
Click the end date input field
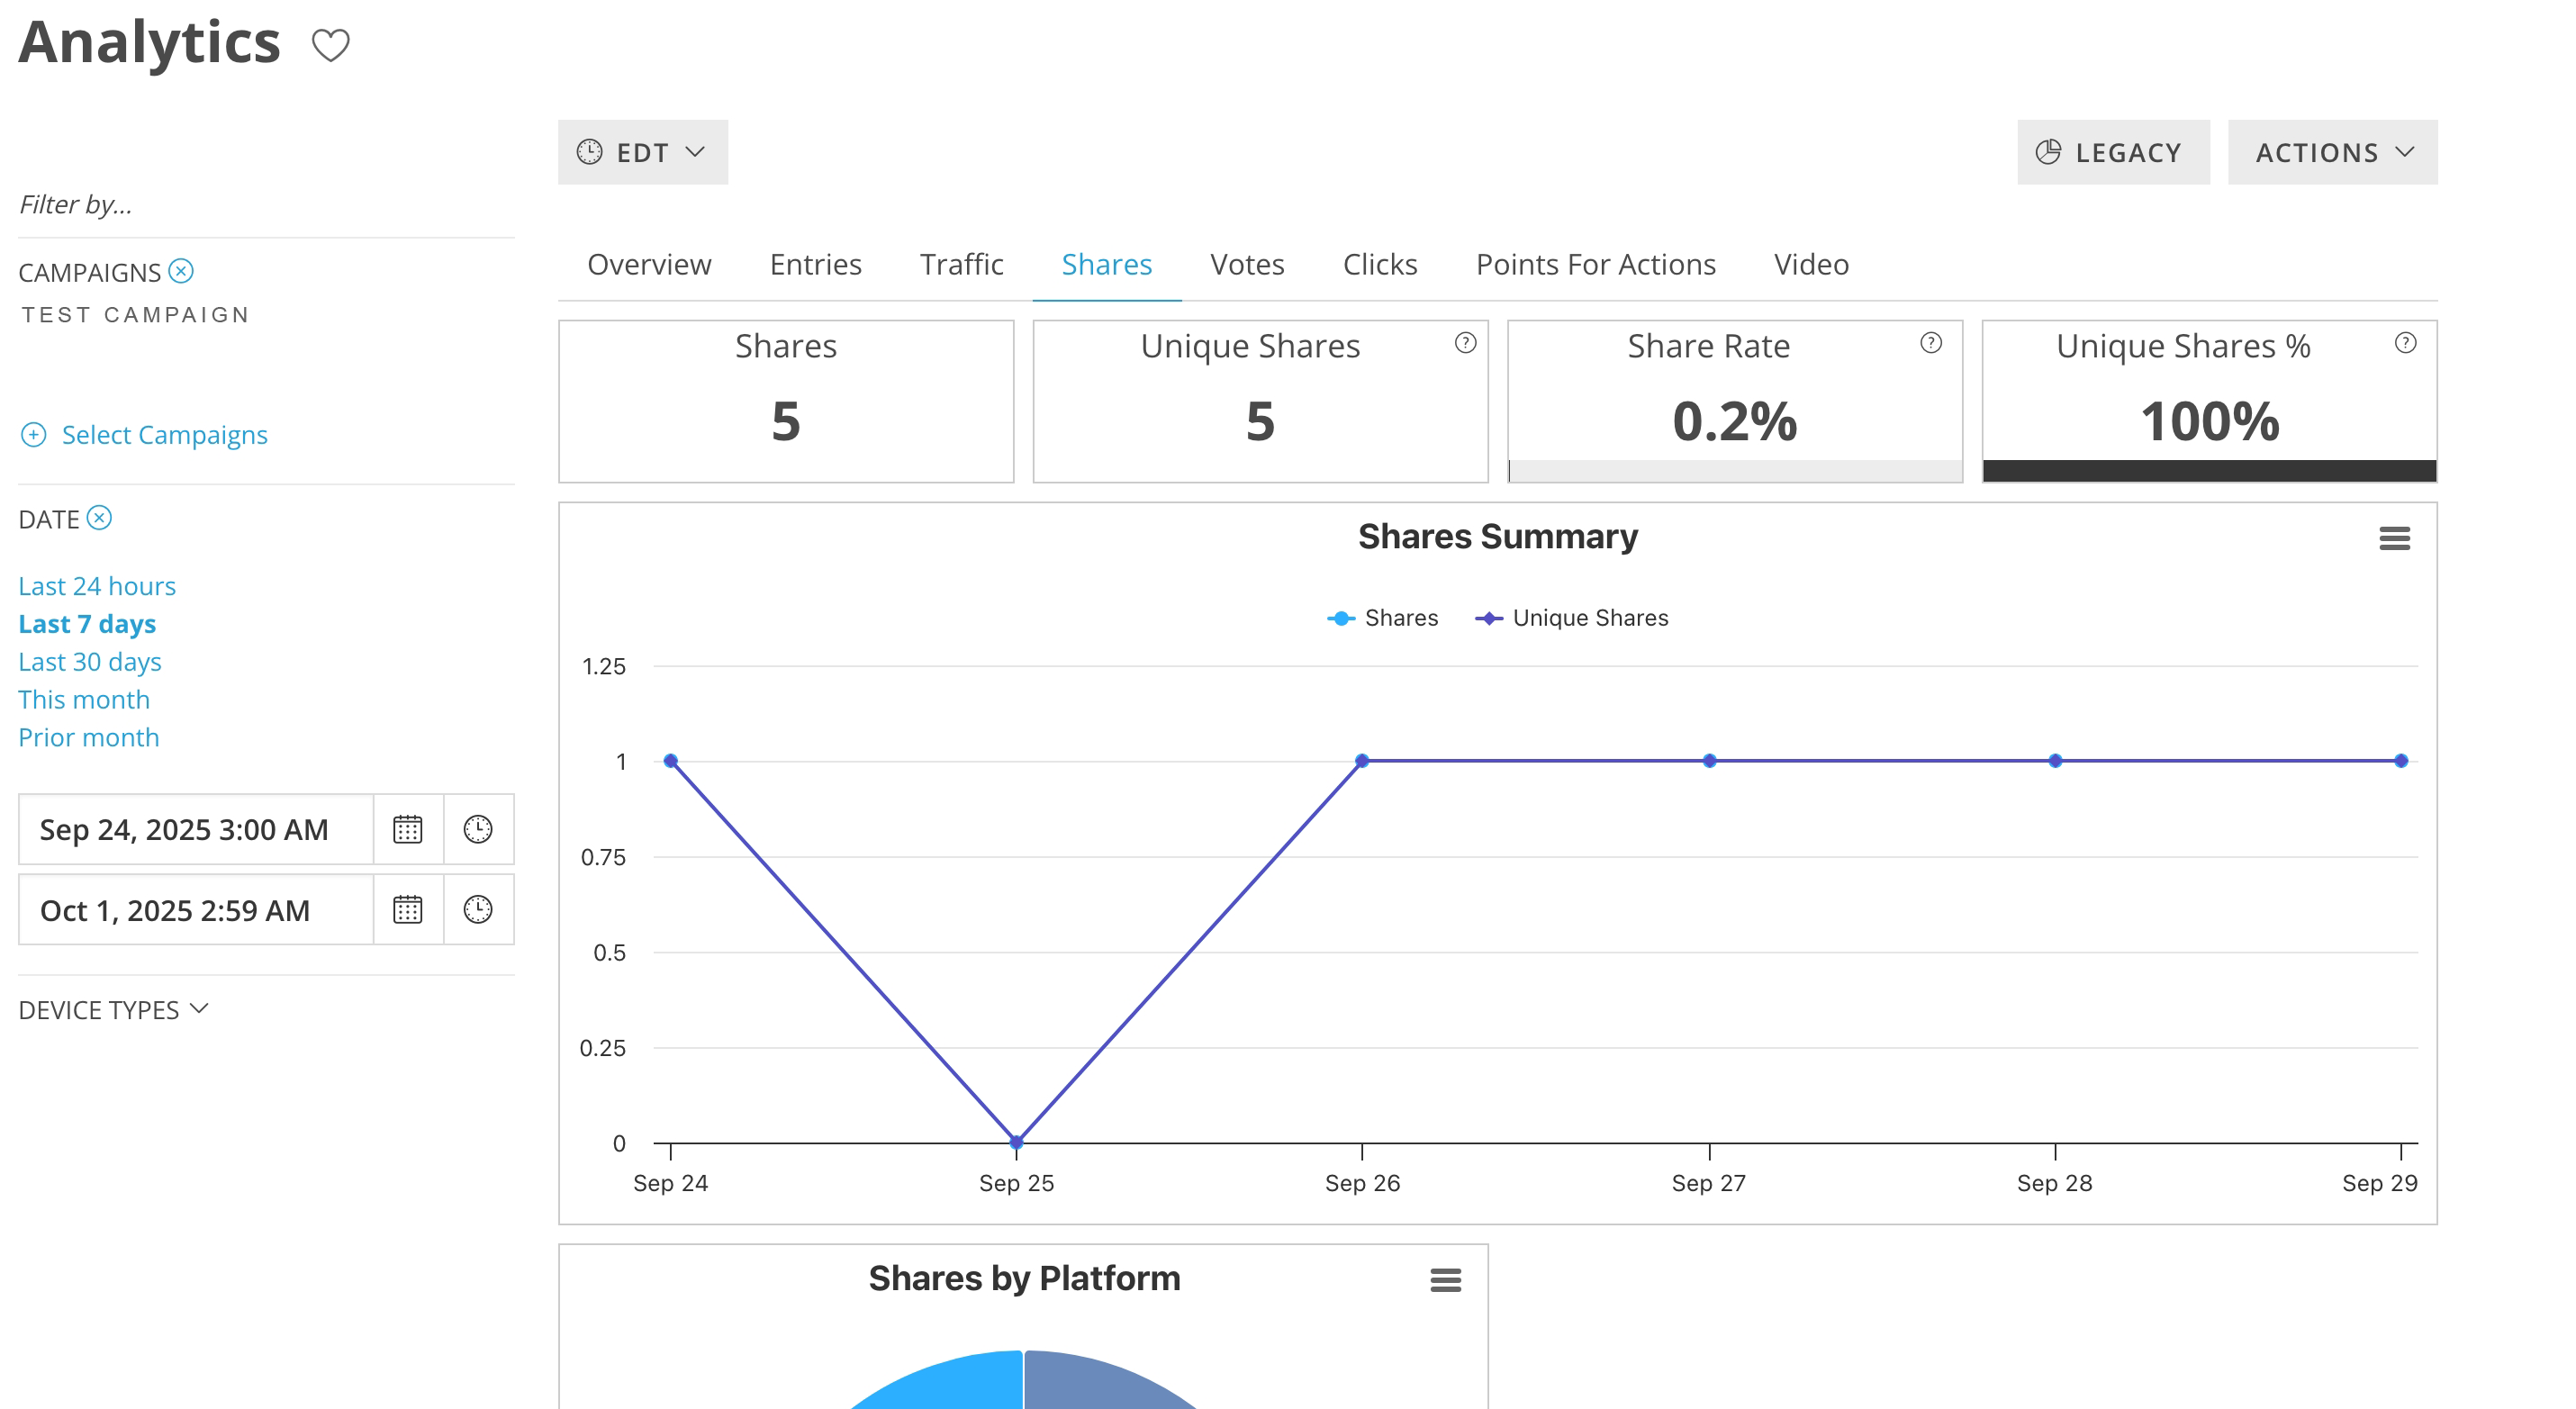pos(194,910)
